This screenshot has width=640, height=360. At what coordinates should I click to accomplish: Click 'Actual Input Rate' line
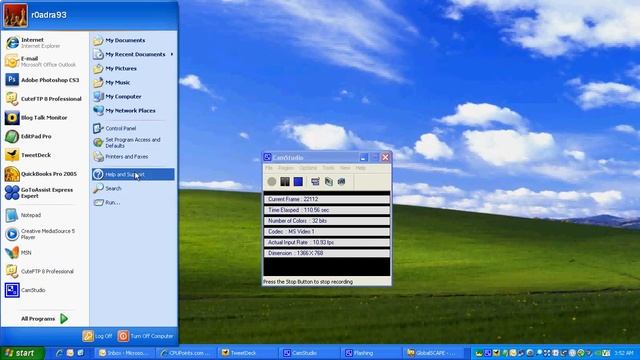(327, 242)
